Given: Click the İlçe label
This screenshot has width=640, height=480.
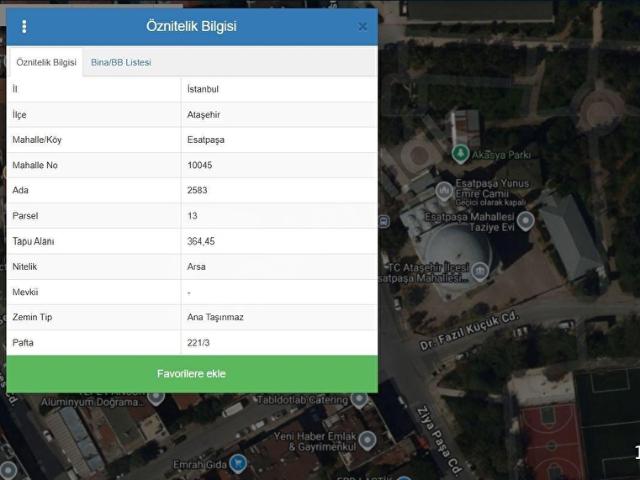Looking at the screenshot, I should coord(19,115).
